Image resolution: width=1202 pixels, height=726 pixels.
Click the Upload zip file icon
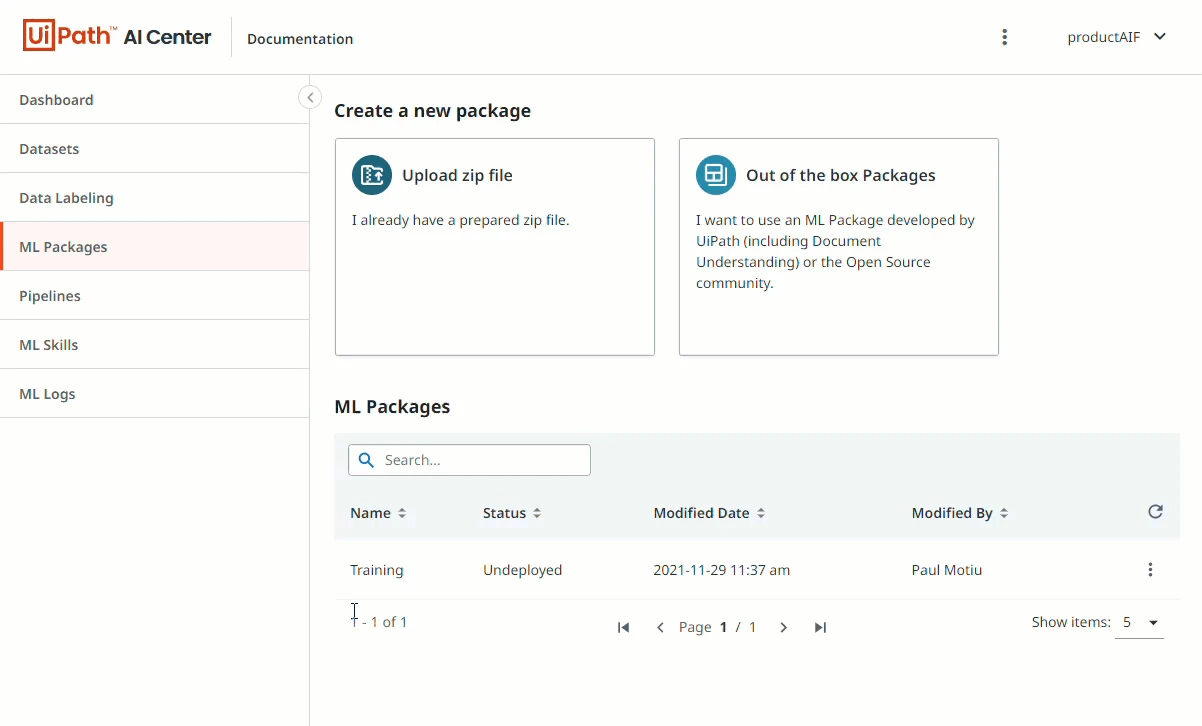click(x=372, y=175)
